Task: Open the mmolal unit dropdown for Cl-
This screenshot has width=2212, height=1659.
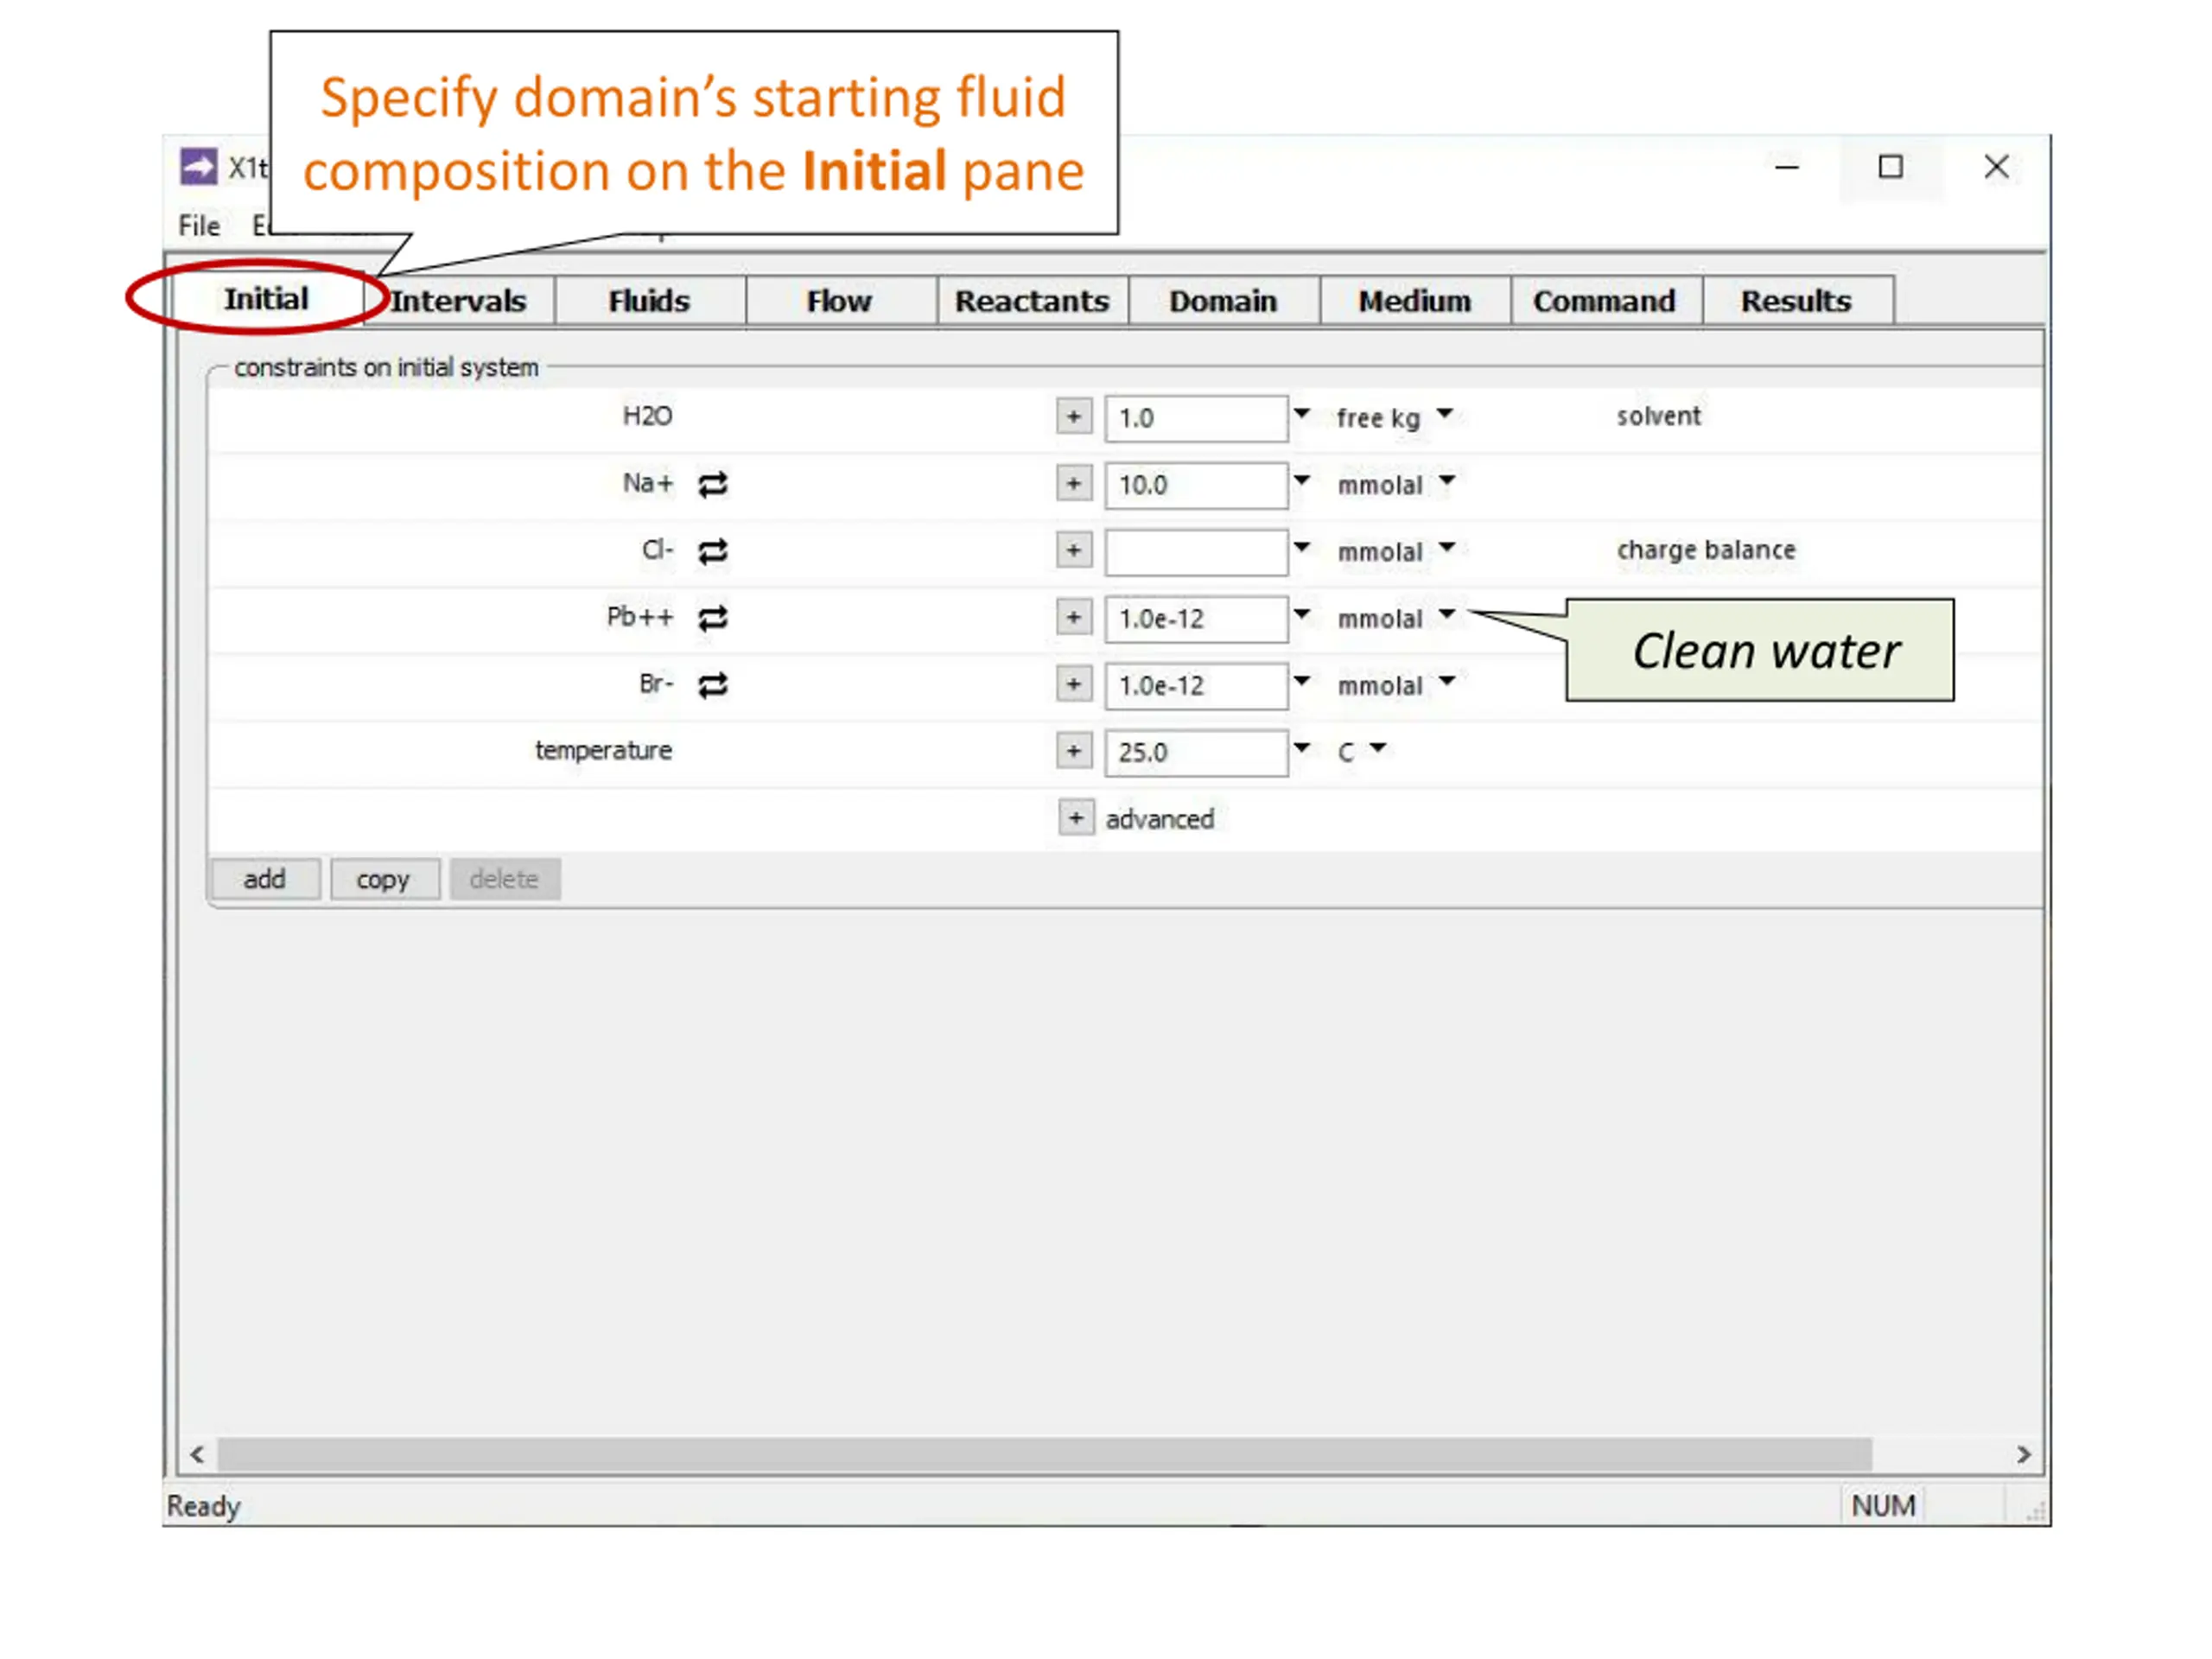Action: tap(1447, 547)
